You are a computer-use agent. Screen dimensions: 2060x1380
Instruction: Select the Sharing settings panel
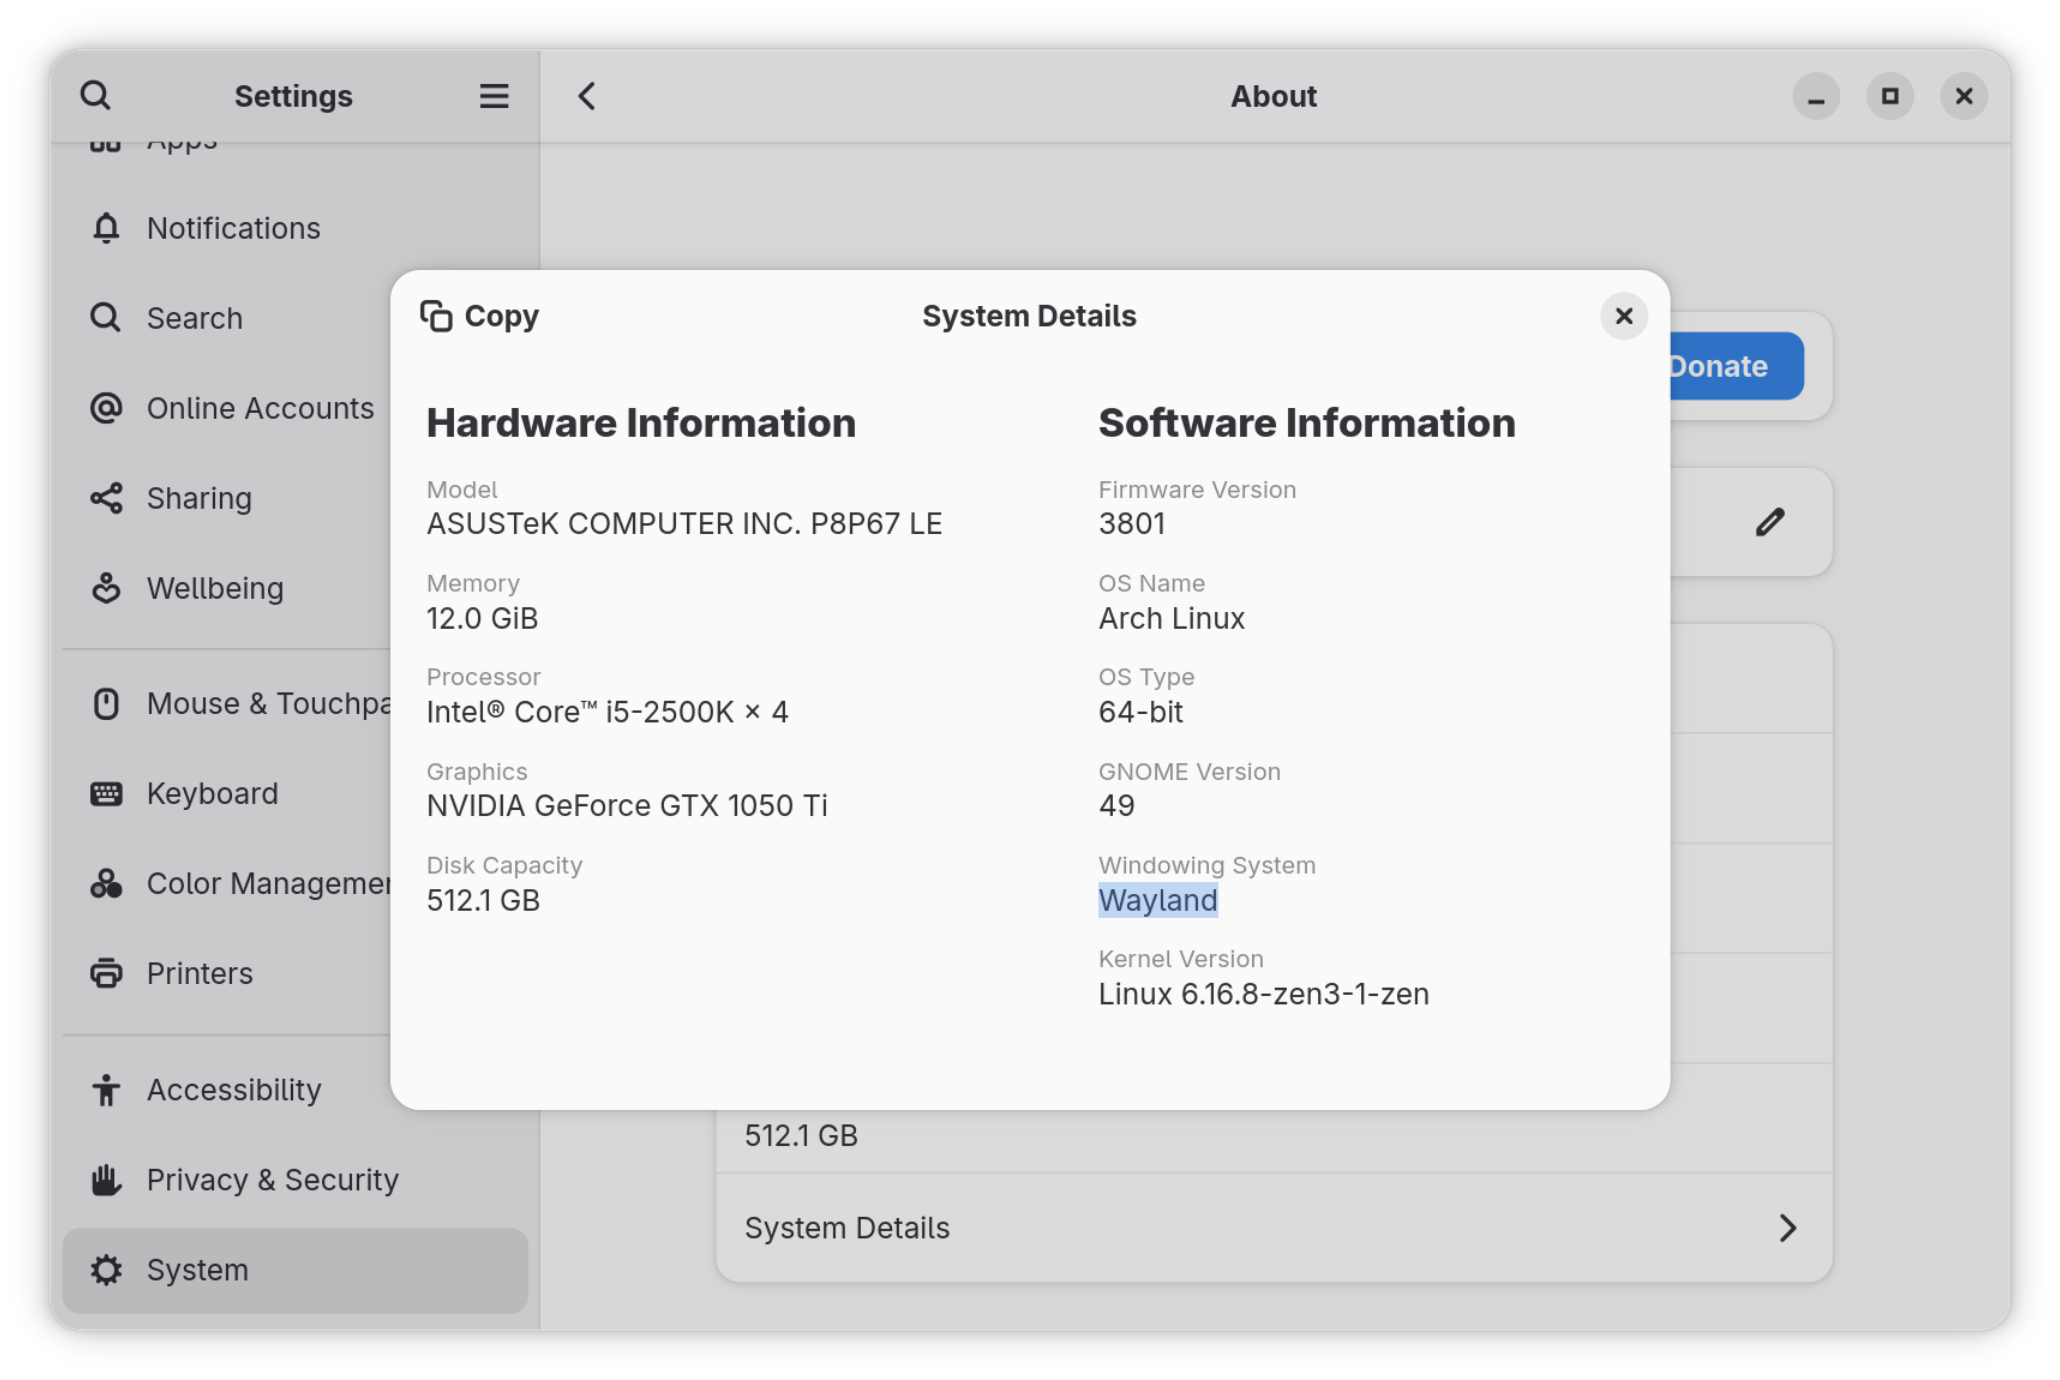point(198,498)
